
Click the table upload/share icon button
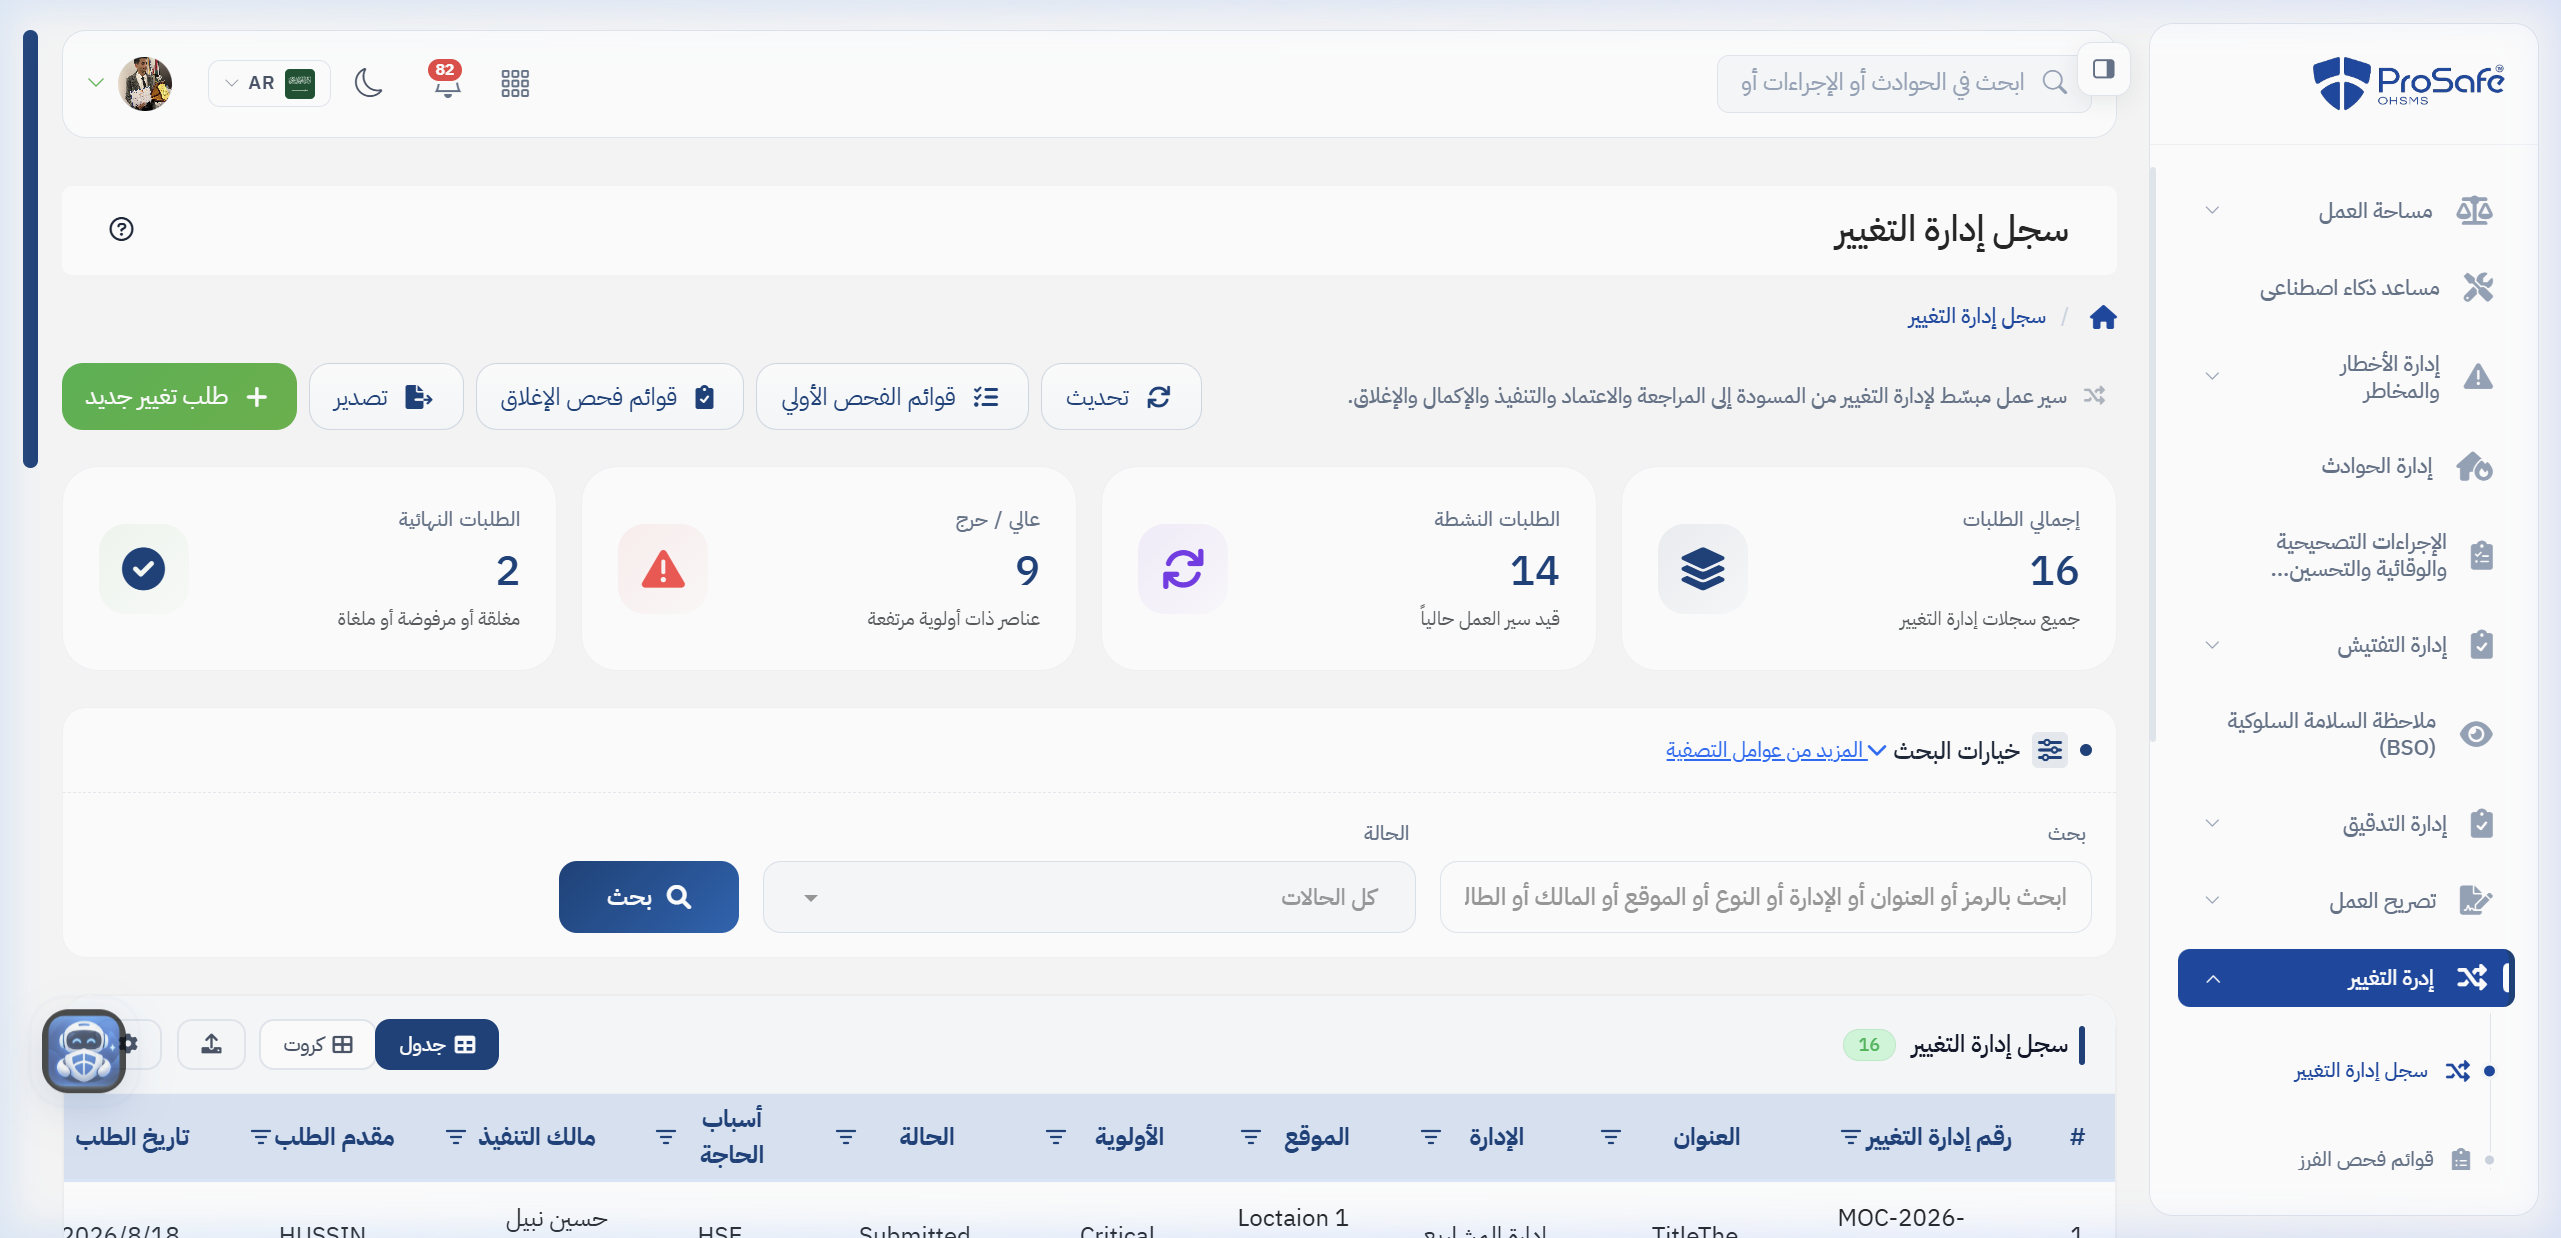click(x=211, y=1045)
